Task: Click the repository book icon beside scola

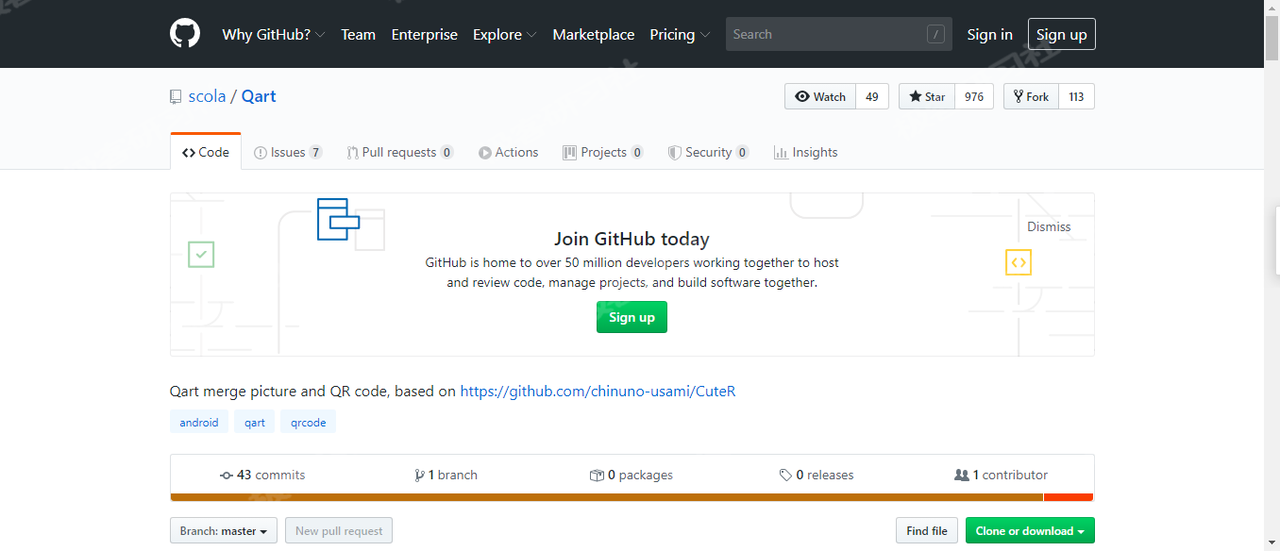Action: tap(176, 97)
